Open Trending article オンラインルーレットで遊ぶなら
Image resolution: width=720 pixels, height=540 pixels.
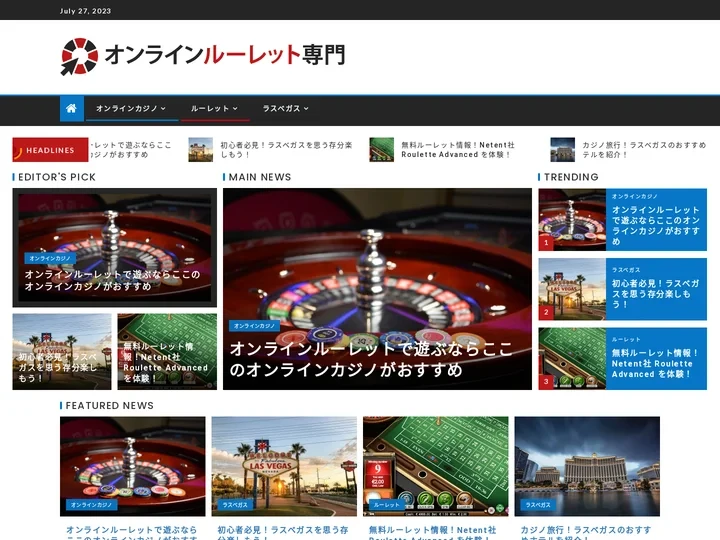656,225
